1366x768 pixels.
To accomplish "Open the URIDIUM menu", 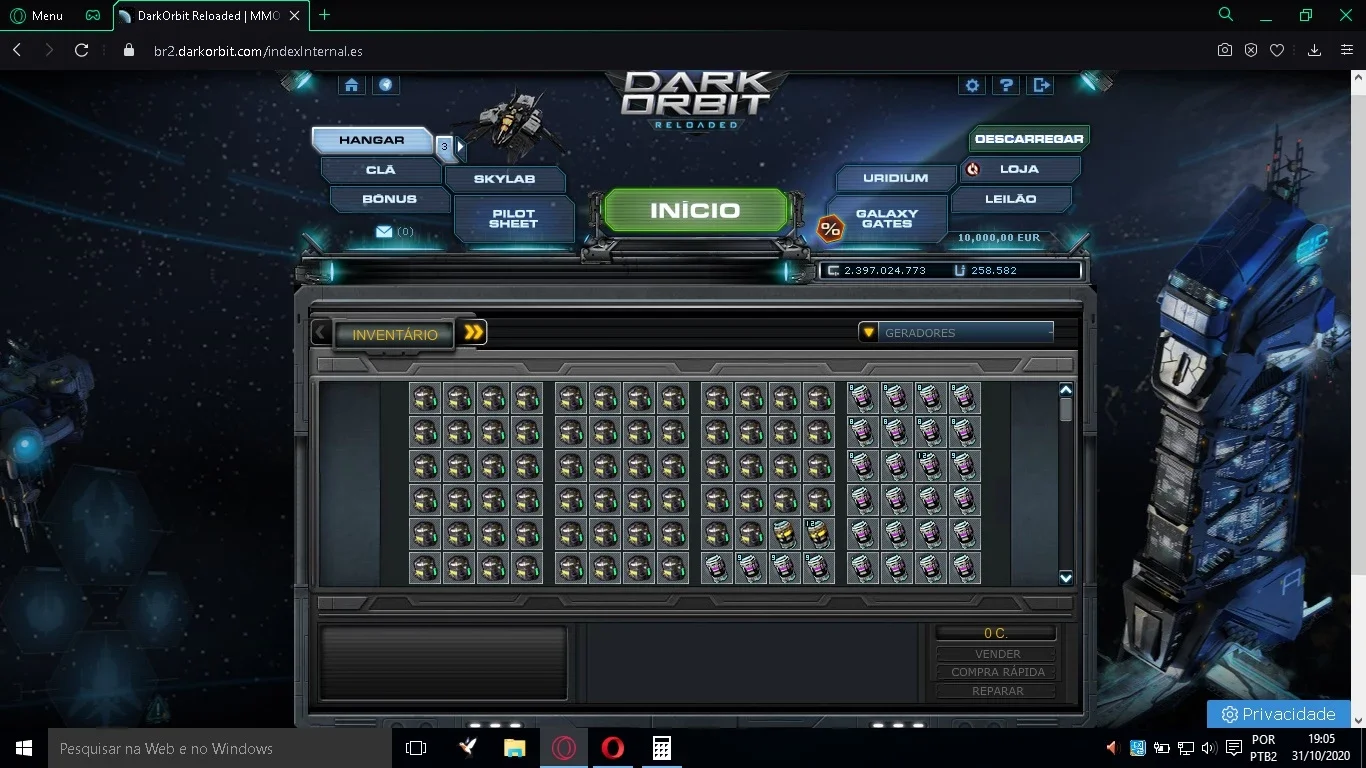I will (895, 178).
